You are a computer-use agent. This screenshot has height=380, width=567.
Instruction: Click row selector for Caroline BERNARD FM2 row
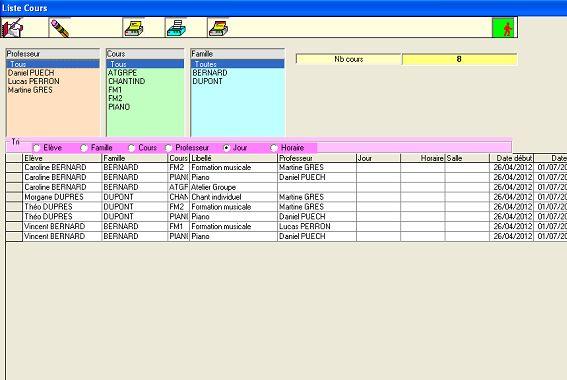coord(14,167)
